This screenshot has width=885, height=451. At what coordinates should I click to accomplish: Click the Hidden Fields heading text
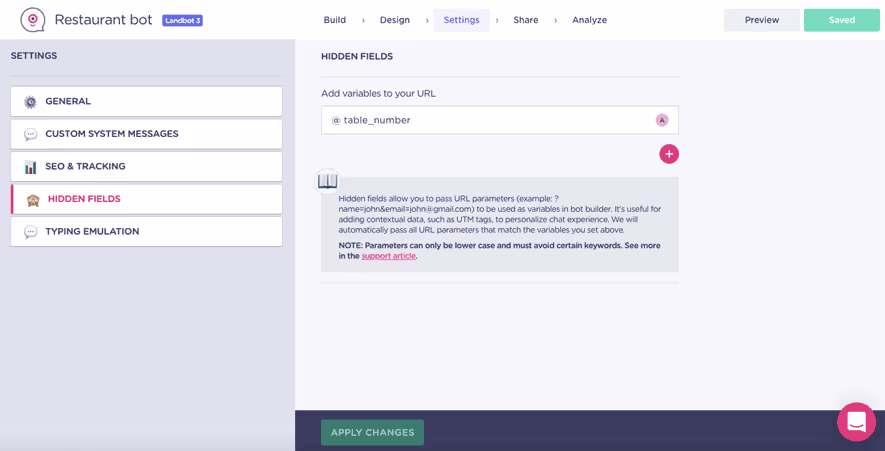tap(357, 56)
